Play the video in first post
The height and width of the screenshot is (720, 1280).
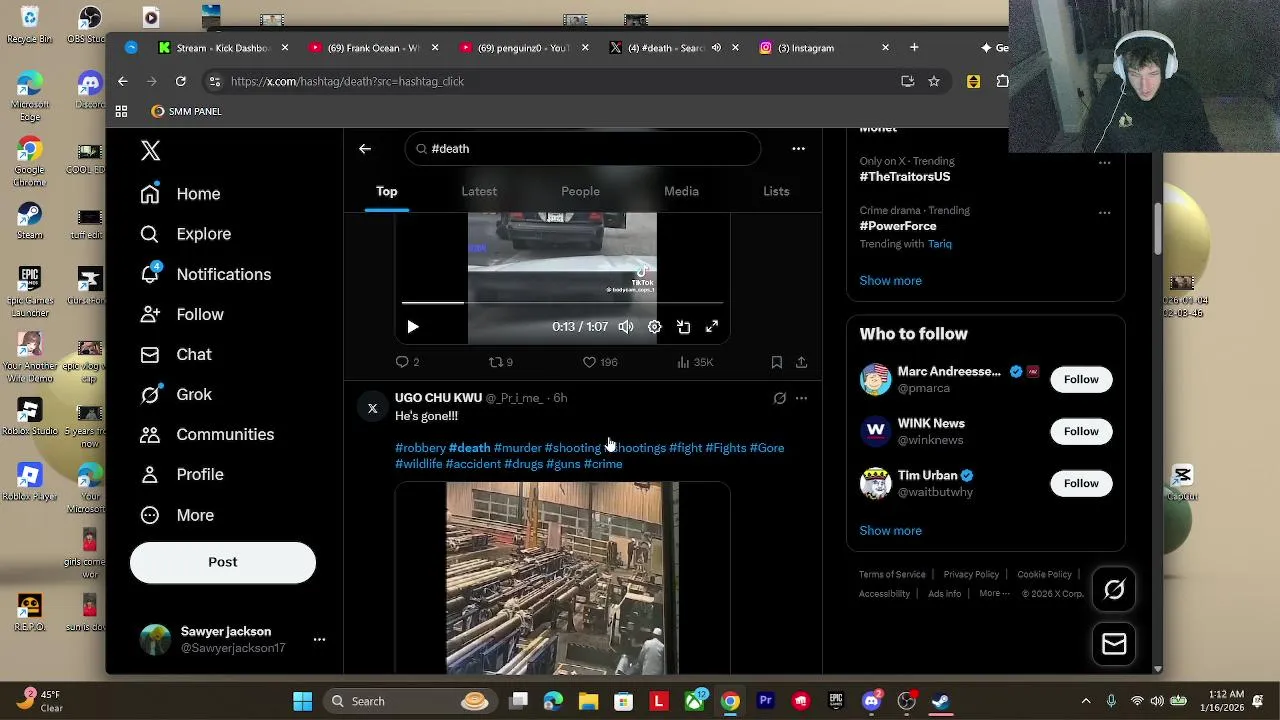[413, 326]
